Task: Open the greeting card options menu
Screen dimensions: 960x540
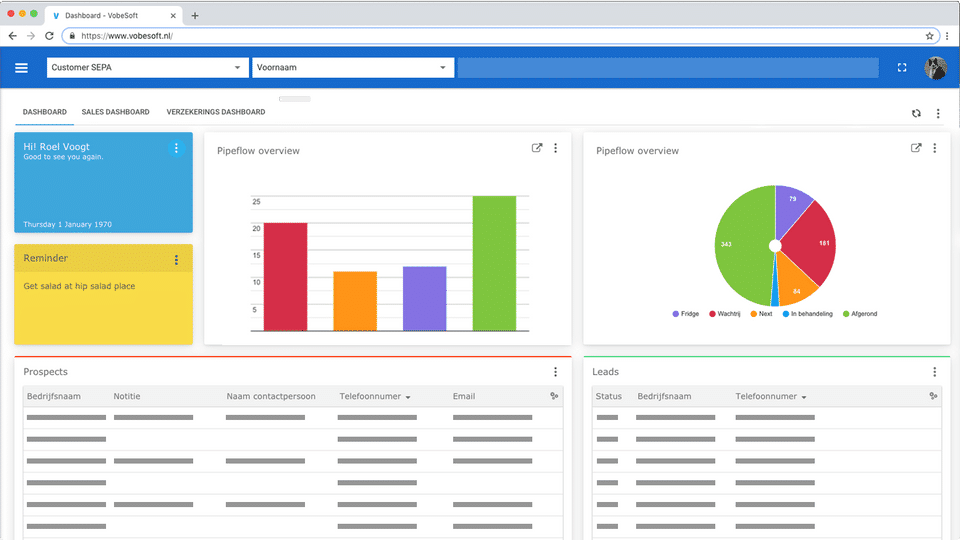Action: [176, 148]
